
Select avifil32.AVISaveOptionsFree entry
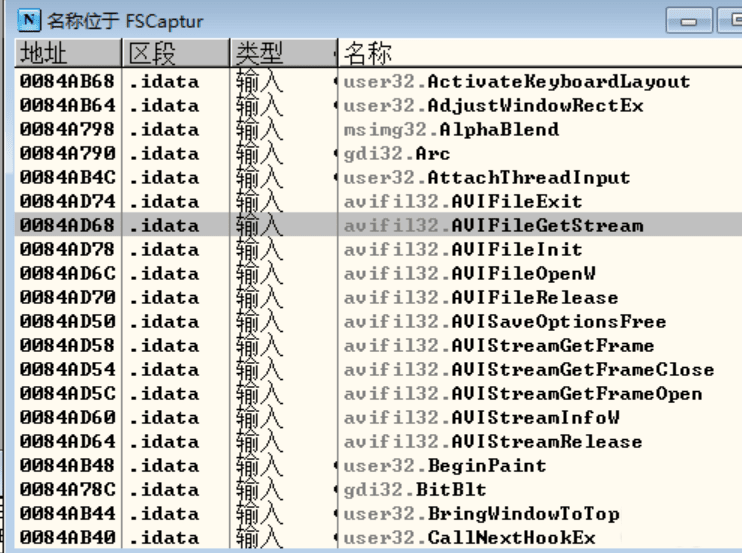click(x=504, y=322)
